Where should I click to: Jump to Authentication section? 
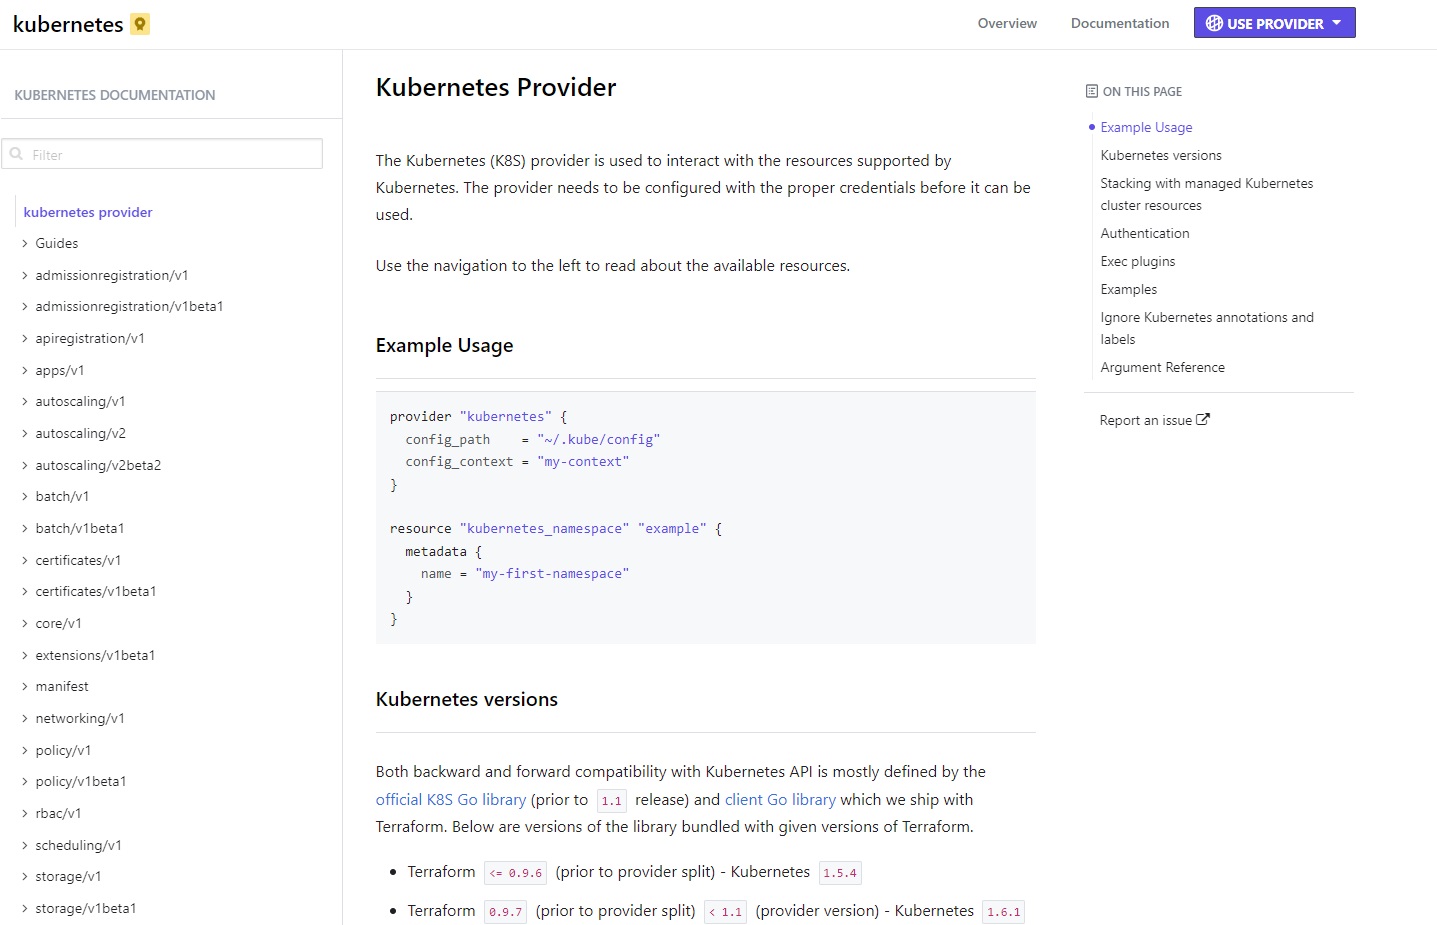pyautogui.click(x=1145, y=233)
